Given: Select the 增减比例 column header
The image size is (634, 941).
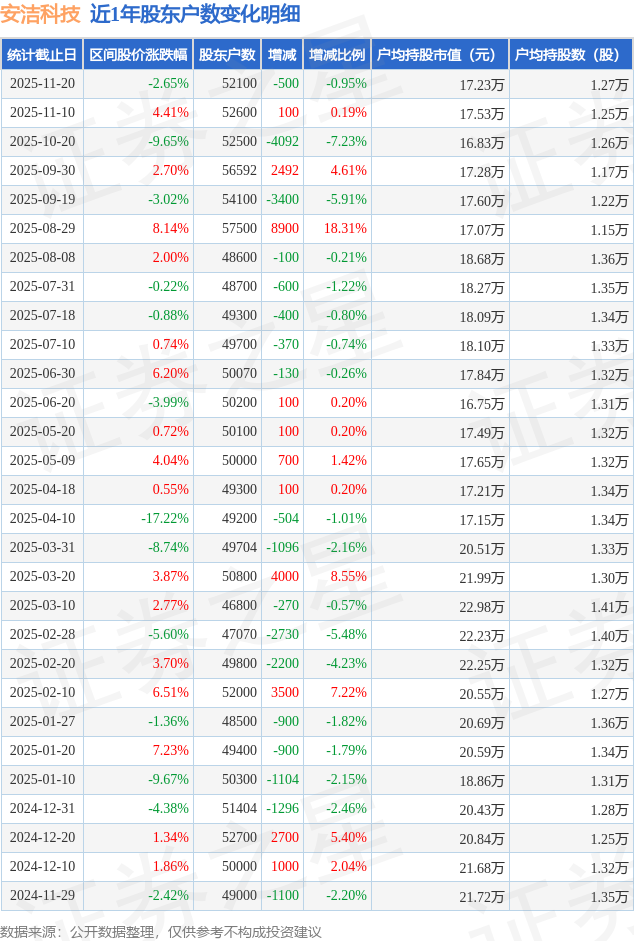Looking at the screenshot, I should pos(337,55).
